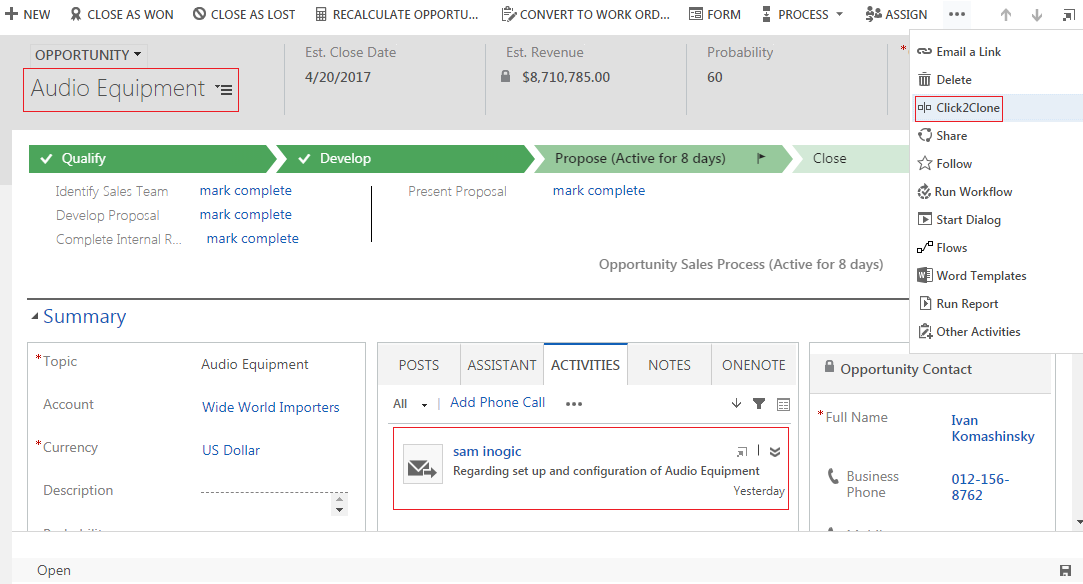1083x584 pixels.
Task: Assign the opportunity to someone
Action: click(x=896, y=14)
